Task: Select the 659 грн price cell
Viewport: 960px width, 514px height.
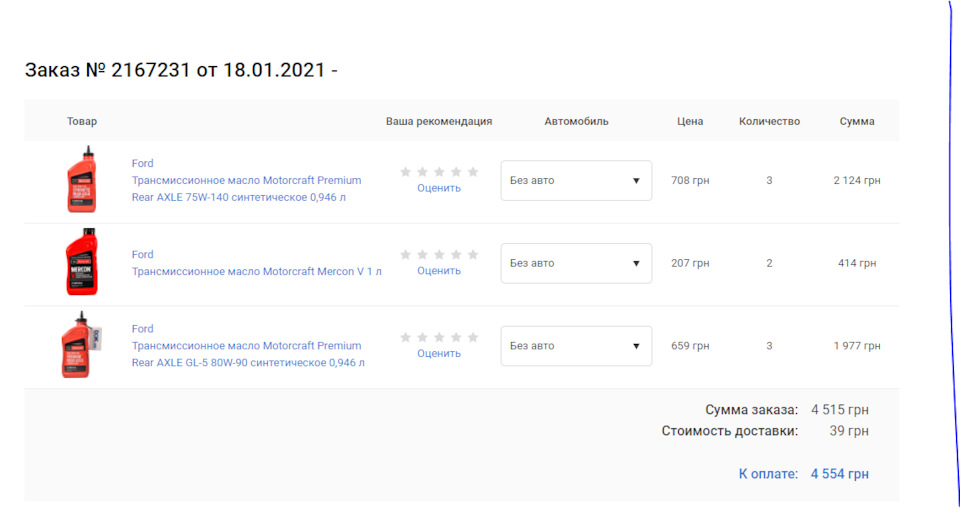Action: click(x=690, y=346)
